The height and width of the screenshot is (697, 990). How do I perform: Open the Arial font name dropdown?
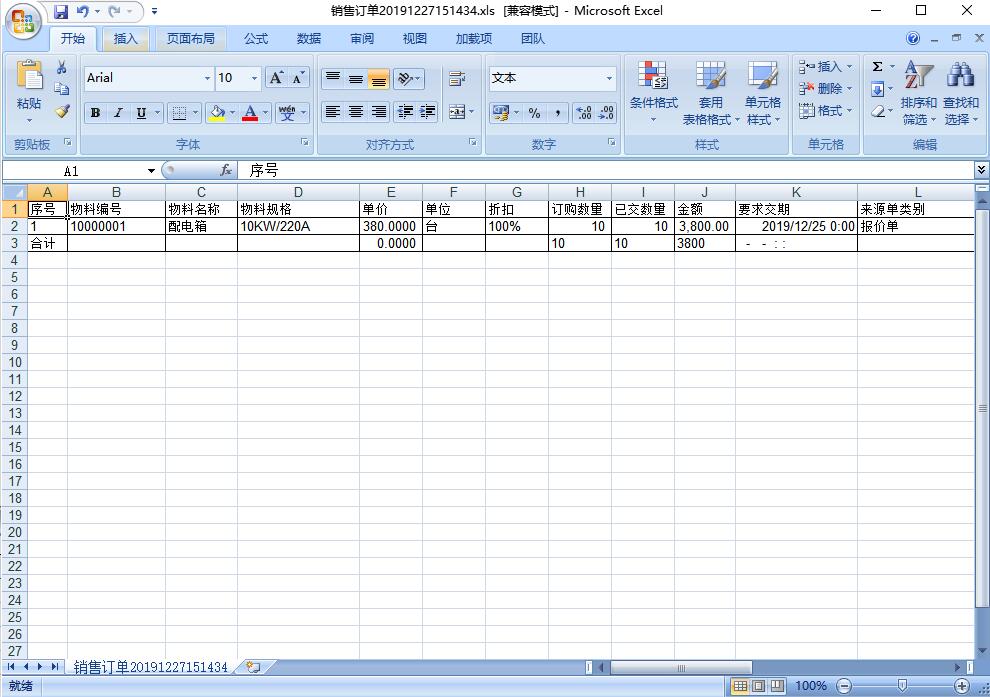click(207, 78)
